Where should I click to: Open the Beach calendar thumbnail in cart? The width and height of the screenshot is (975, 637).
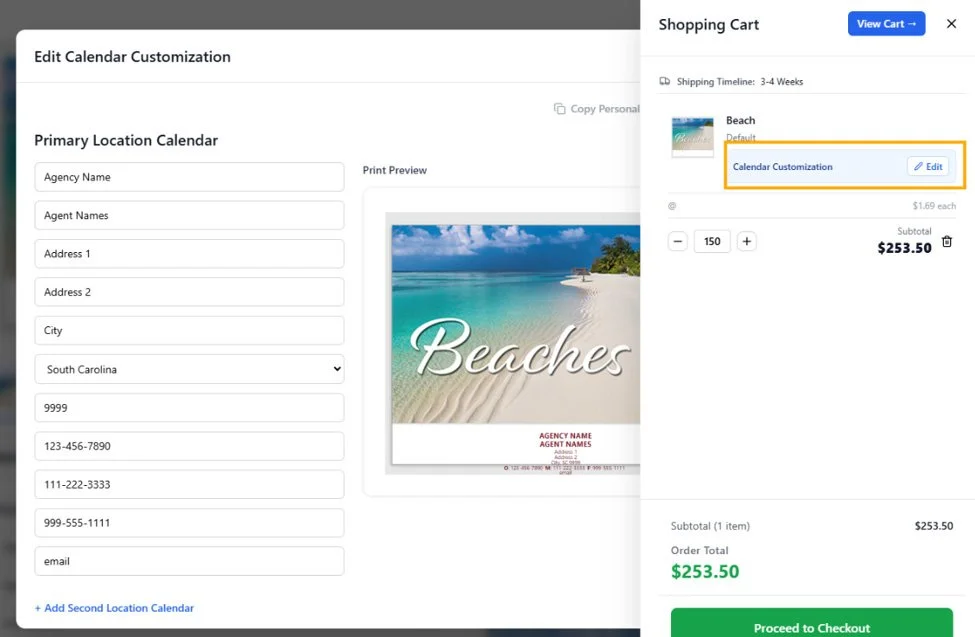click(693, 137)
